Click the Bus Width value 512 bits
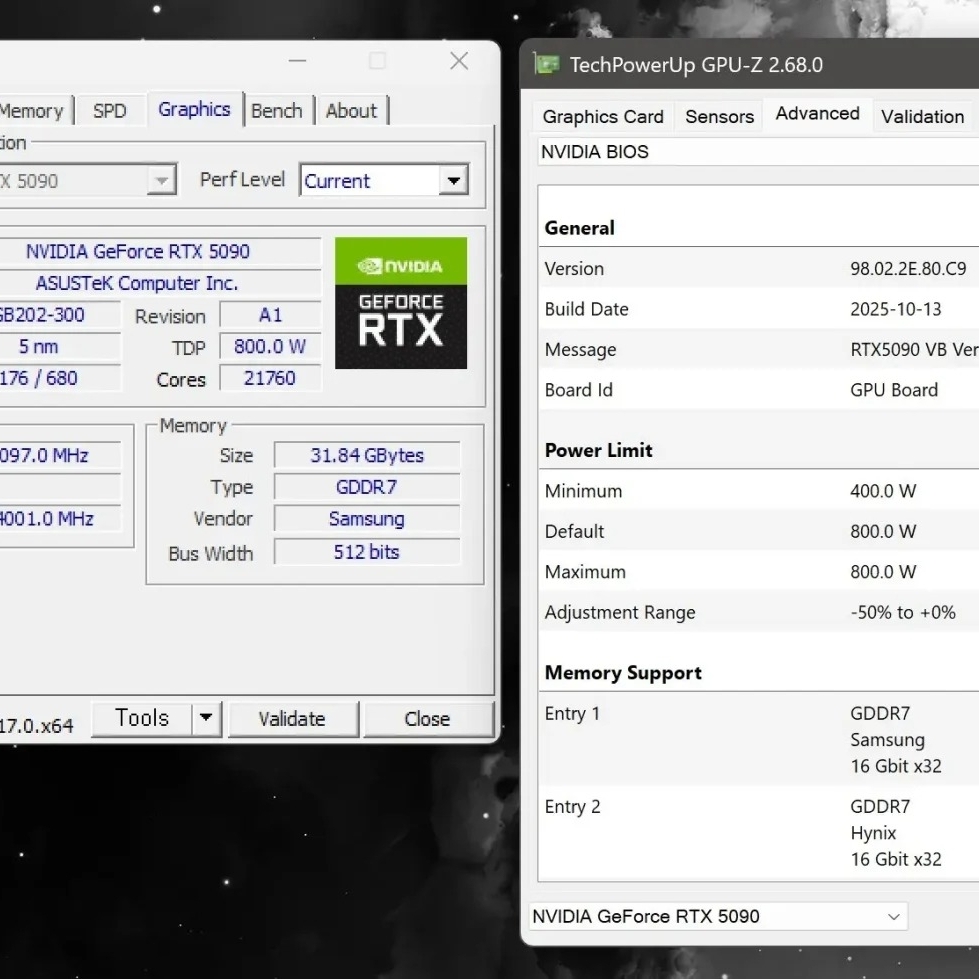 367,552
